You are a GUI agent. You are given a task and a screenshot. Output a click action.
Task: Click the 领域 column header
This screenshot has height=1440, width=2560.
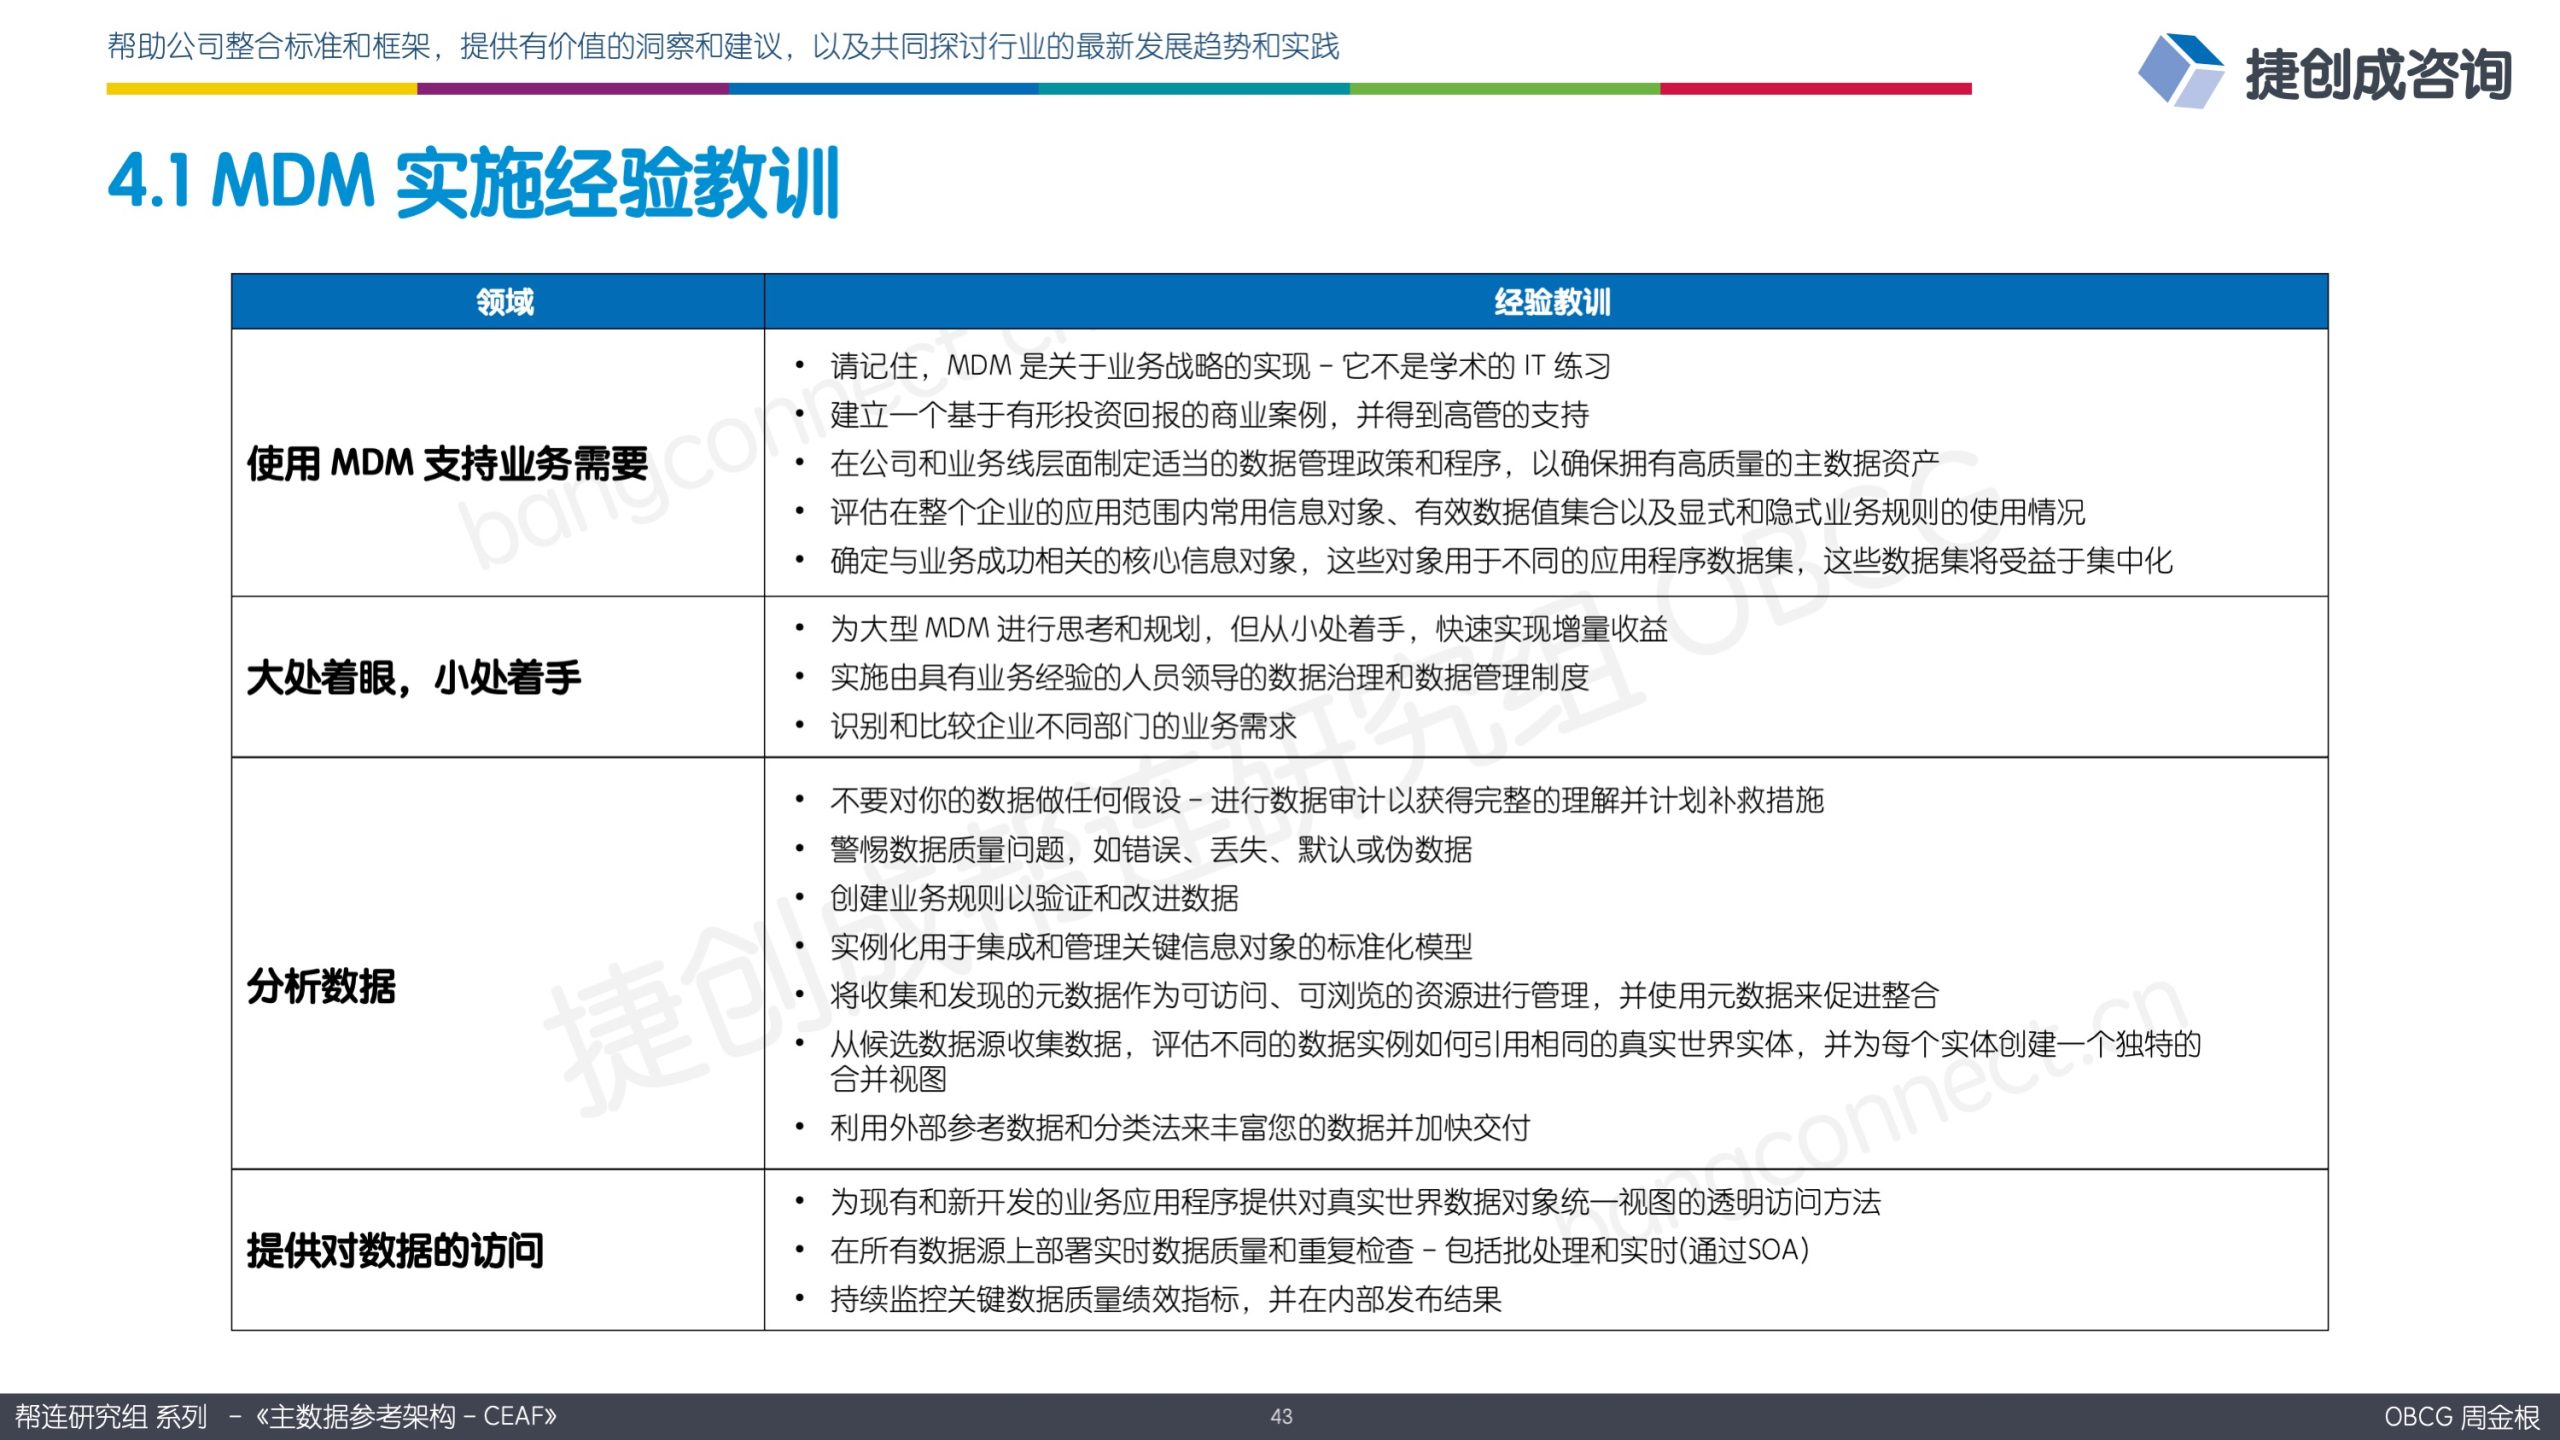tap(498, 301)
